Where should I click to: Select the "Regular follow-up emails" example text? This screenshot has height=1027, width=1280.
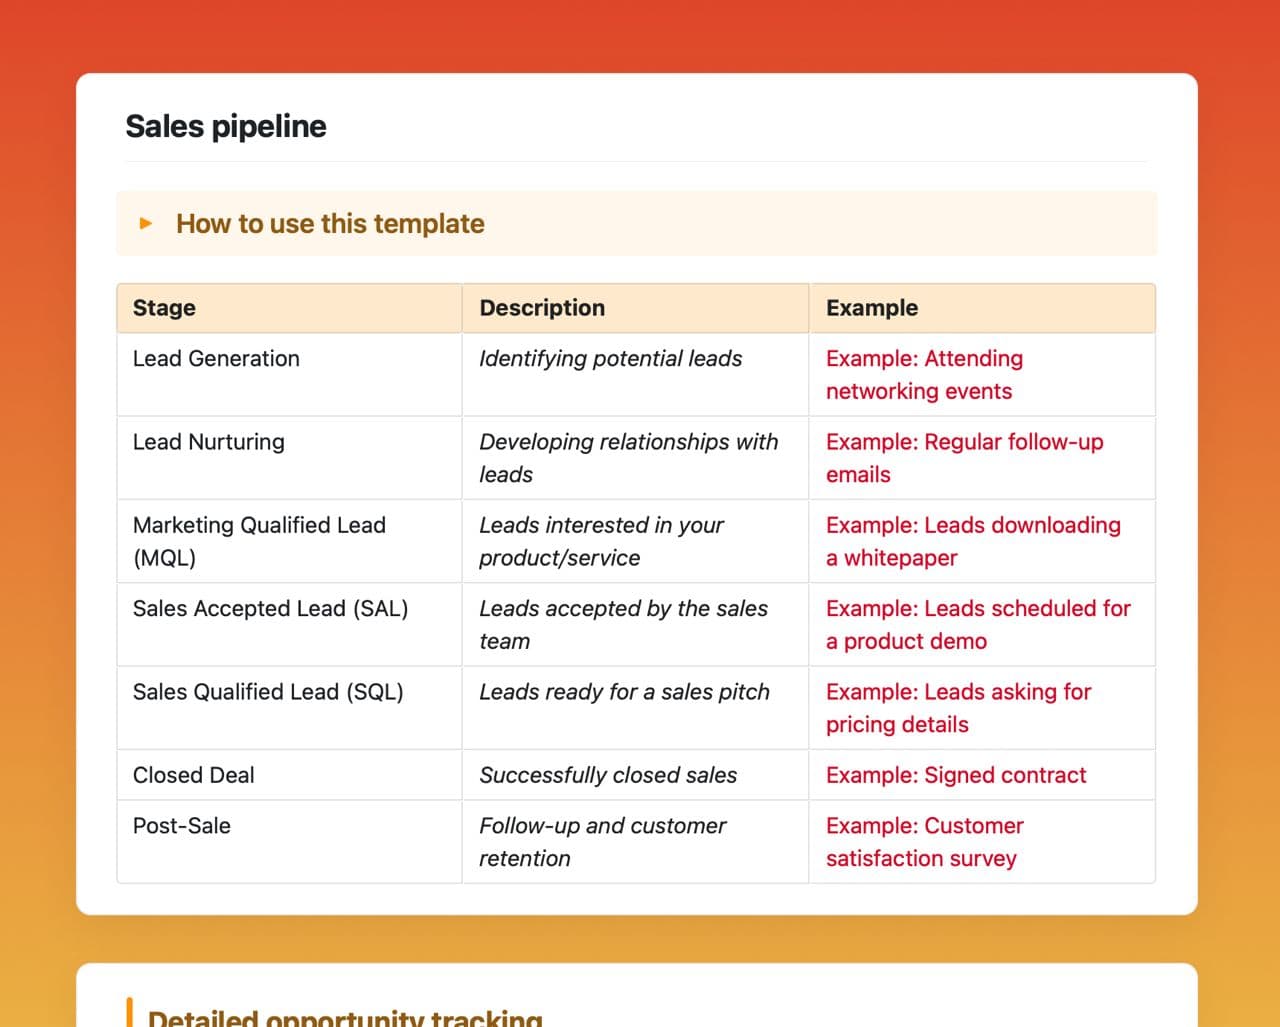(x=964, y=458)
